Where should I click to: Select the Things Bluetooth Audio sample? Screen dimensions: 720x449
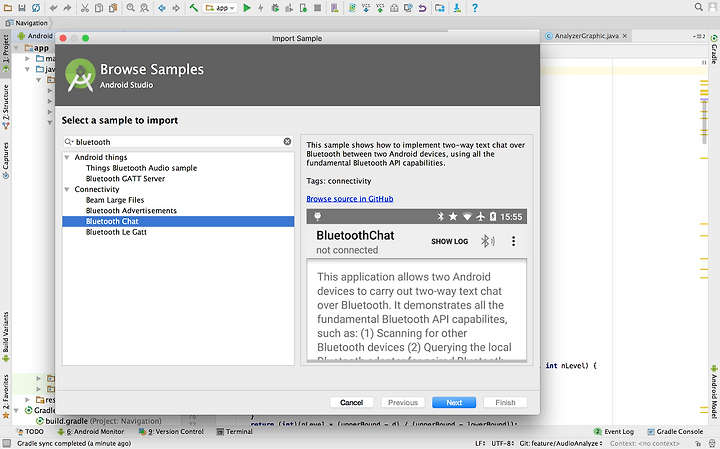[141, 168]
